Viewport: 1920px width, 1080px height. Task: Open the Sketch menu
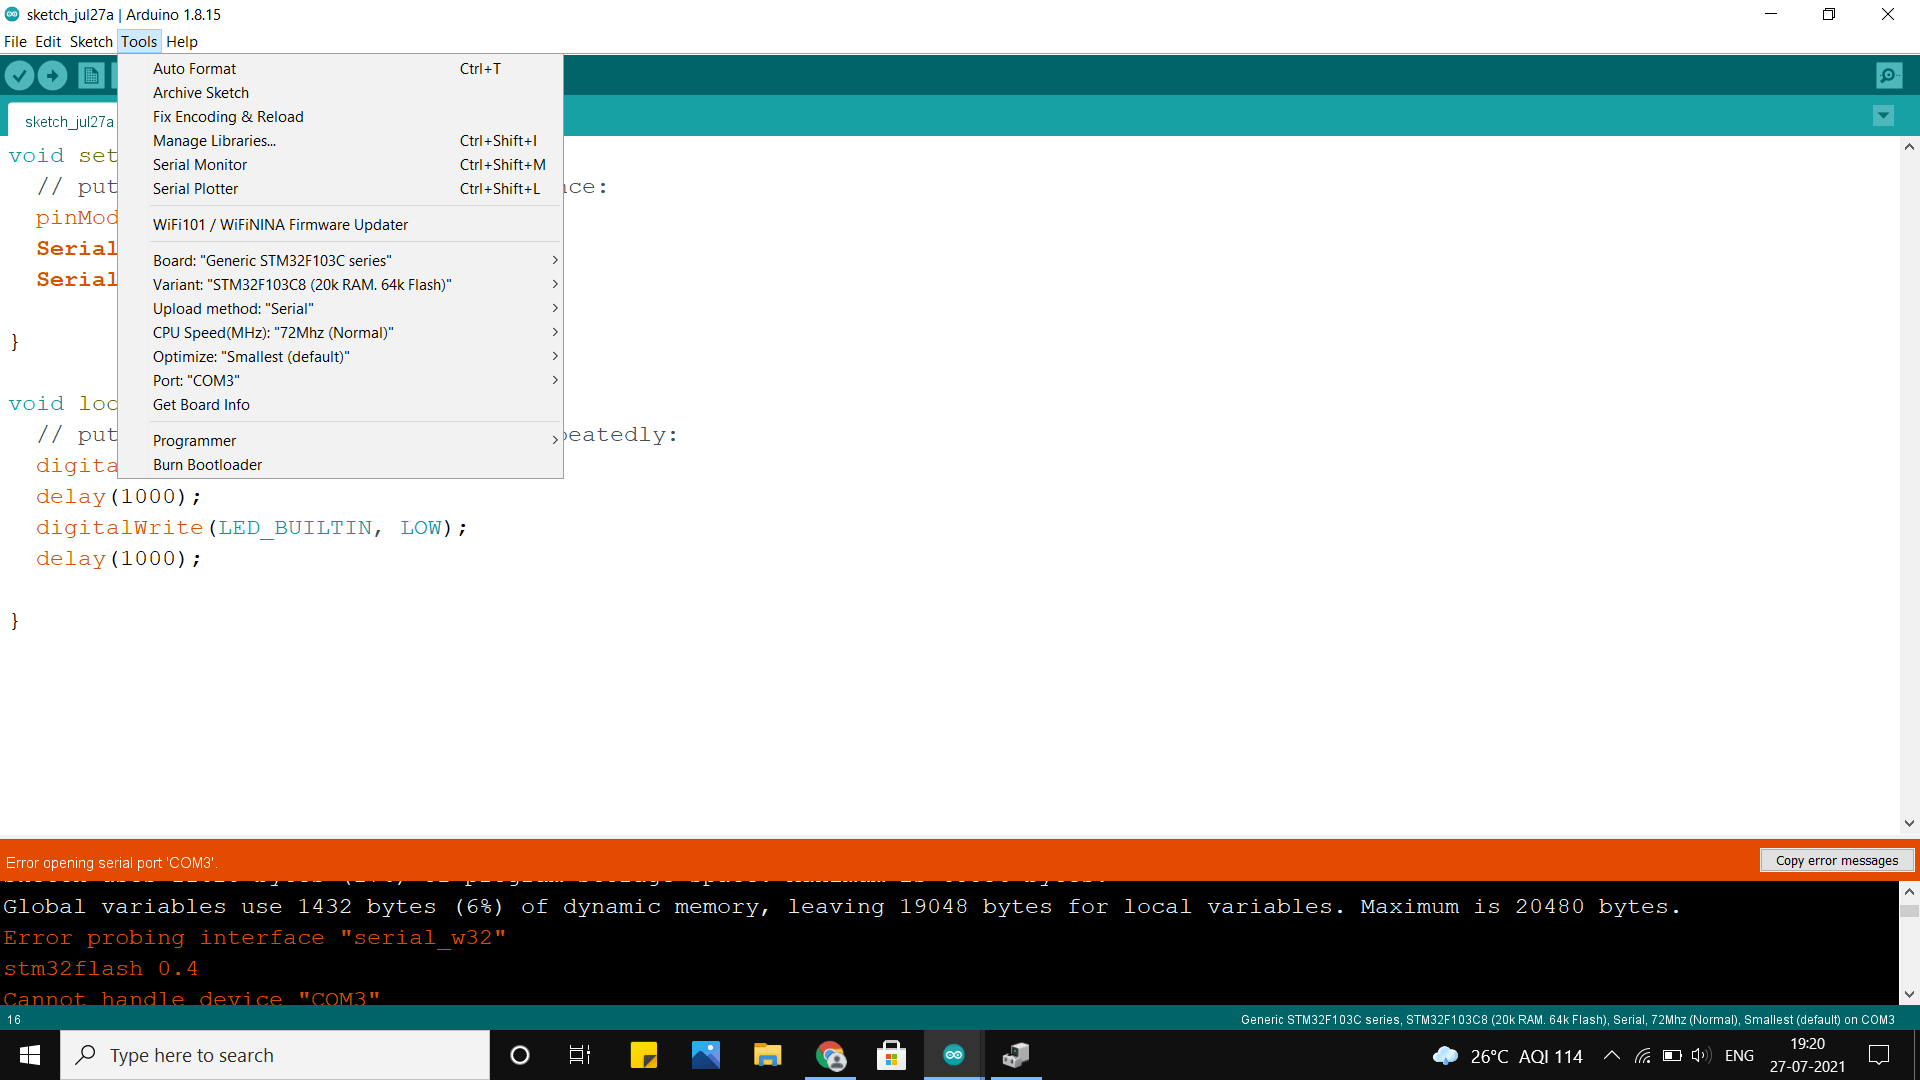coord(90,41)
